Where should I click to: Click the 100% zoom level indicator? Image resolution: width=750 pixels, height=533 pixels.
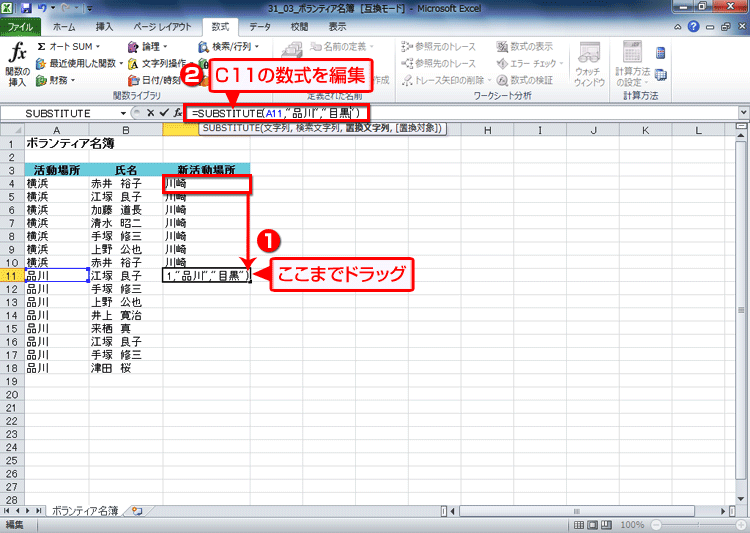pyautogui.click(x=632, y=525)
